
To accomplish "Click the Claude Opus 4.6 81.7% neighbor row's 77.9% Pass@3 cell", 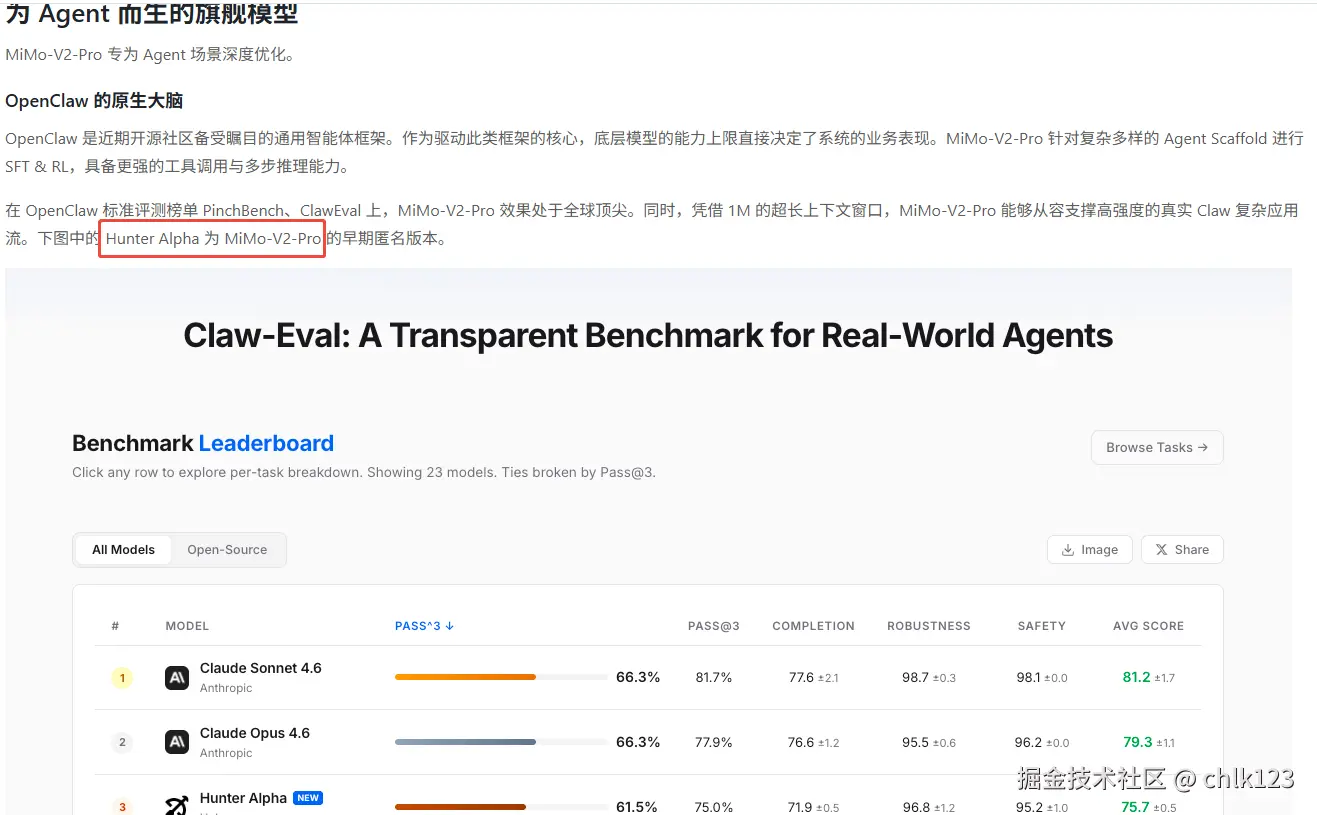I will pos(714,742).
